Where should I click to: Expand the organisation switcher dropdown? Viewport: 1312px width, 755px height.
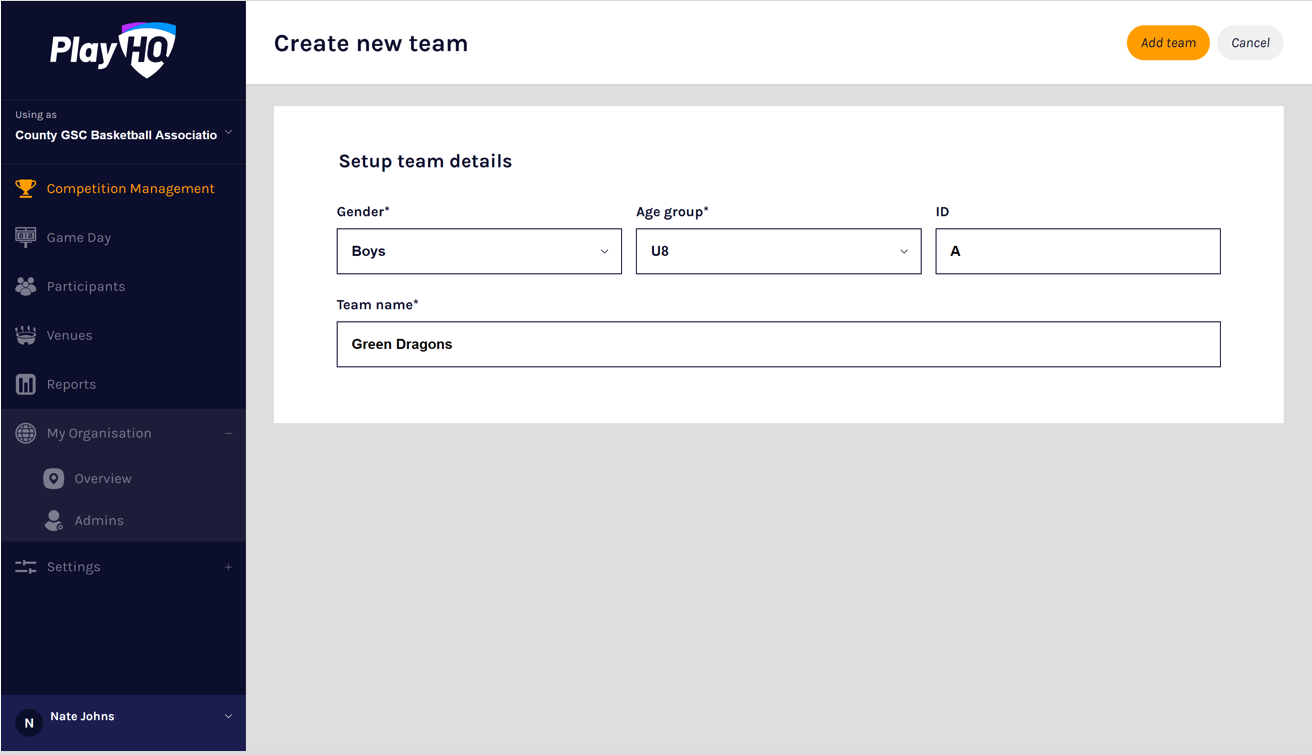pos(228,133)
